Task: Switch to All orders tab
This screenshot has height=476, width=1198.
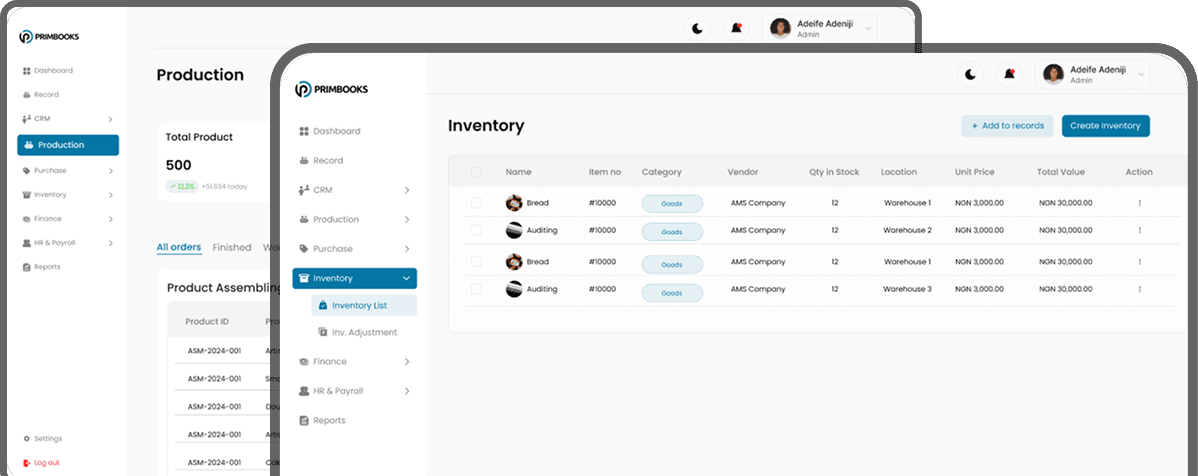Action: [x=179, y=248]
